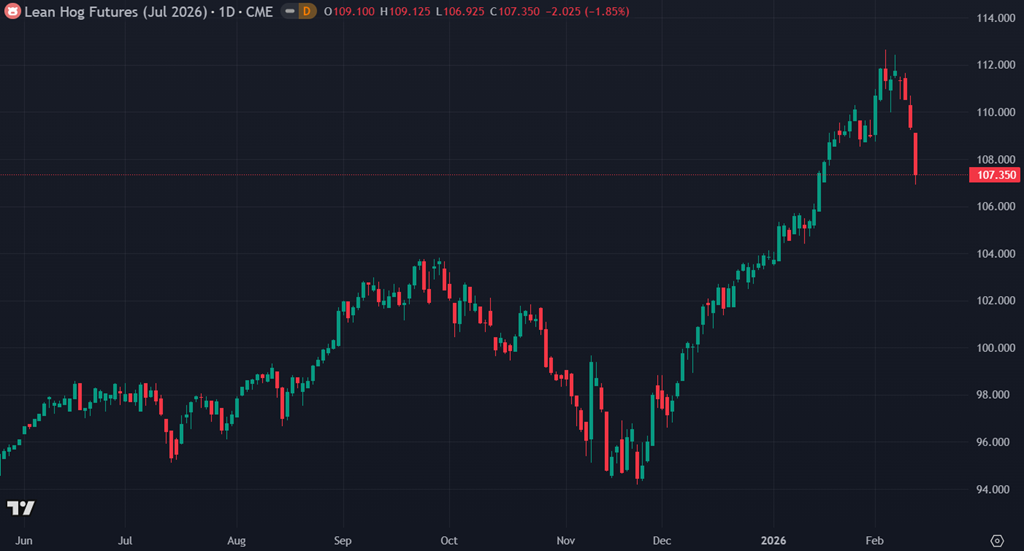Image resolution: width=1024 pixels, height=551 pixels.
Task: Click the latest red candlestick on chart
Action: 916,155
